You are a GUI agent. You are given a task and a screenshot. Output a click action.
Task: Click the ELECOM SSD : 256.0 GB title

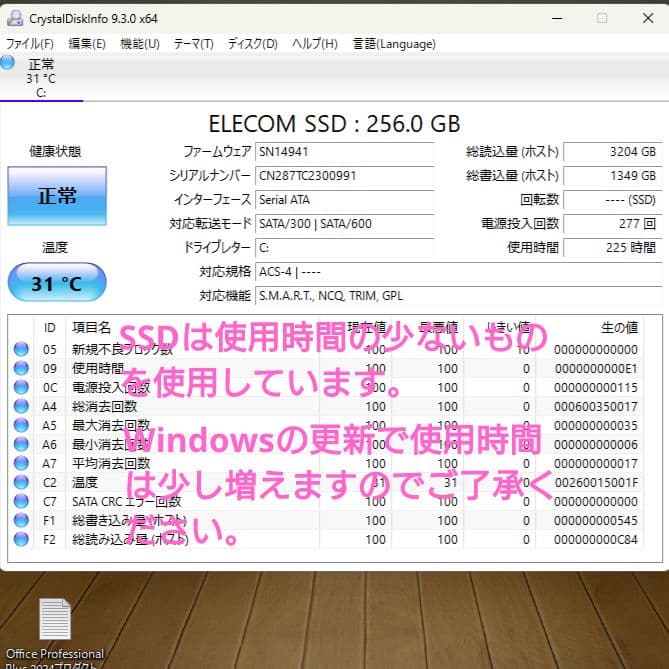tap(334, 124)
